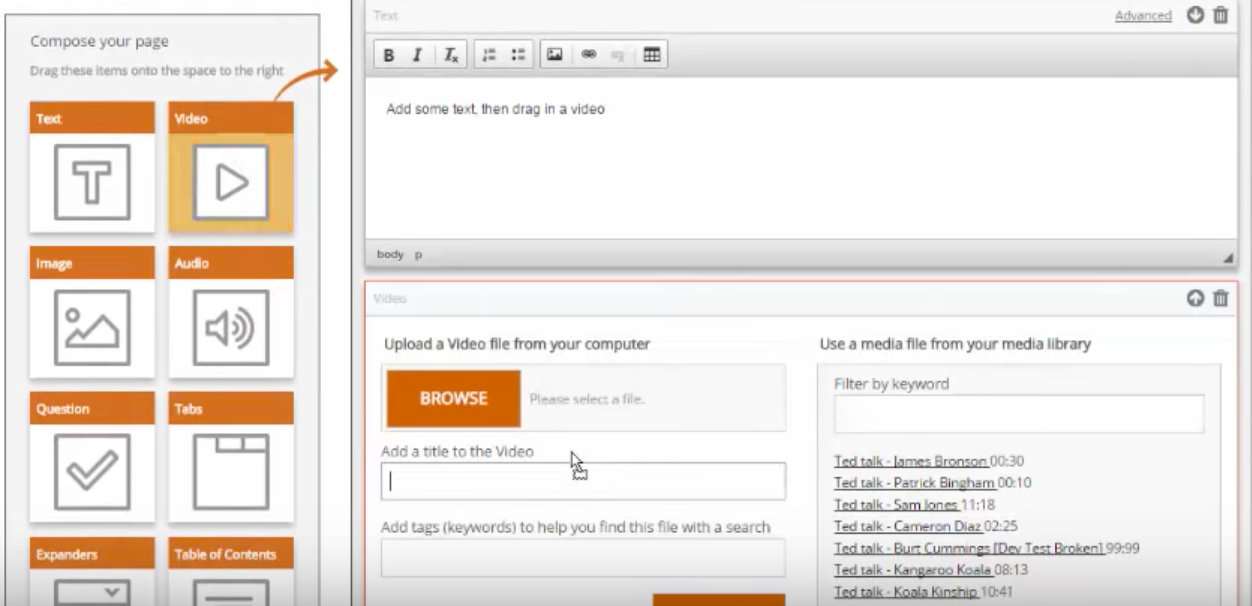Click the tags keywords input field

point(583,558)
